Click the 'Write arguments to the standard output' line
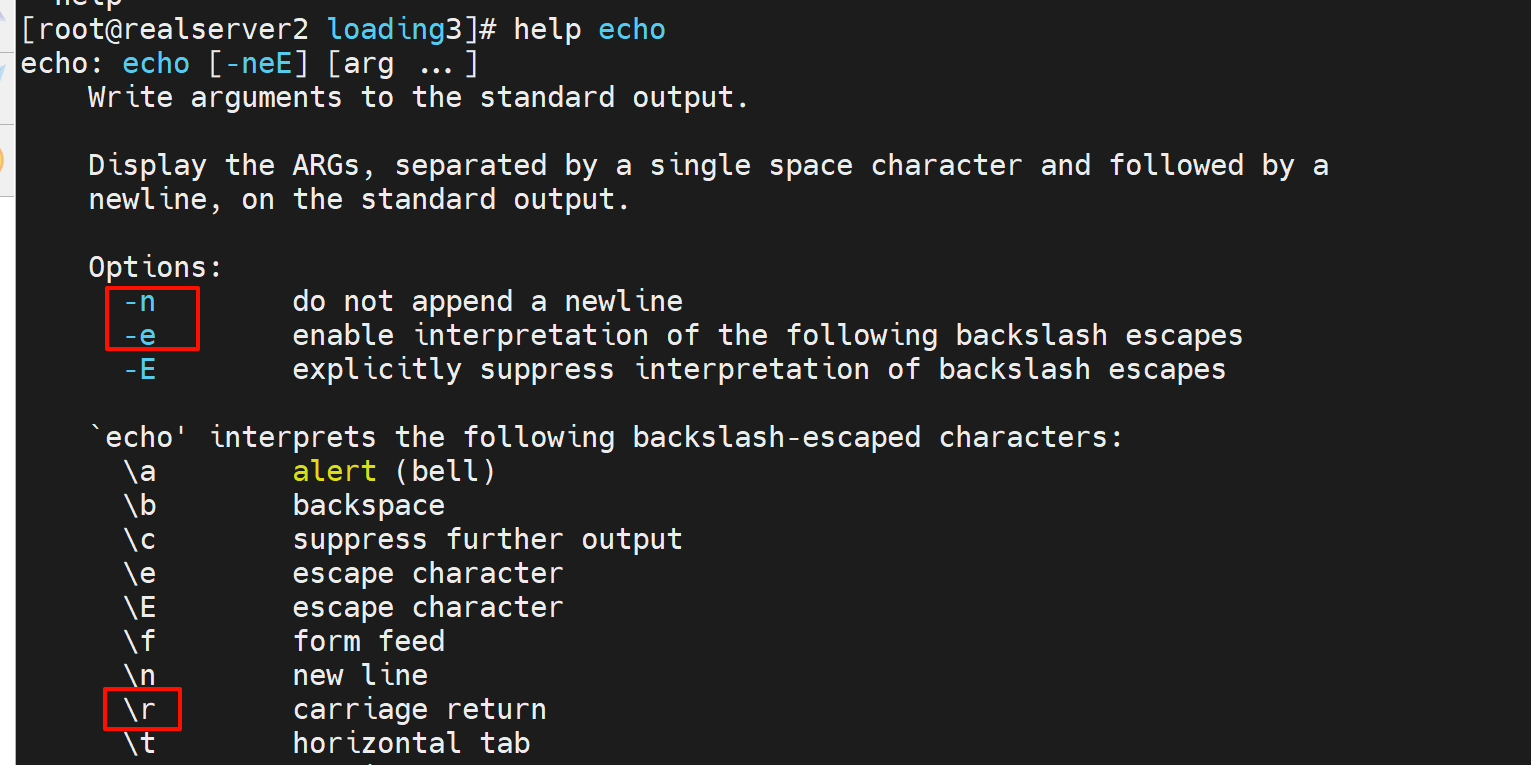The image size is (1531, 765). coord(418,97)
